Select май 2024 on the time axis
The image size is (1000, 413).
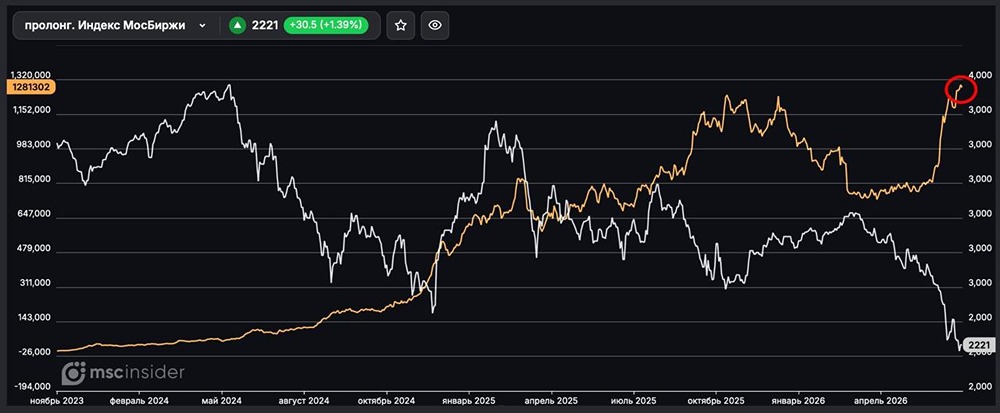[222, 401]
